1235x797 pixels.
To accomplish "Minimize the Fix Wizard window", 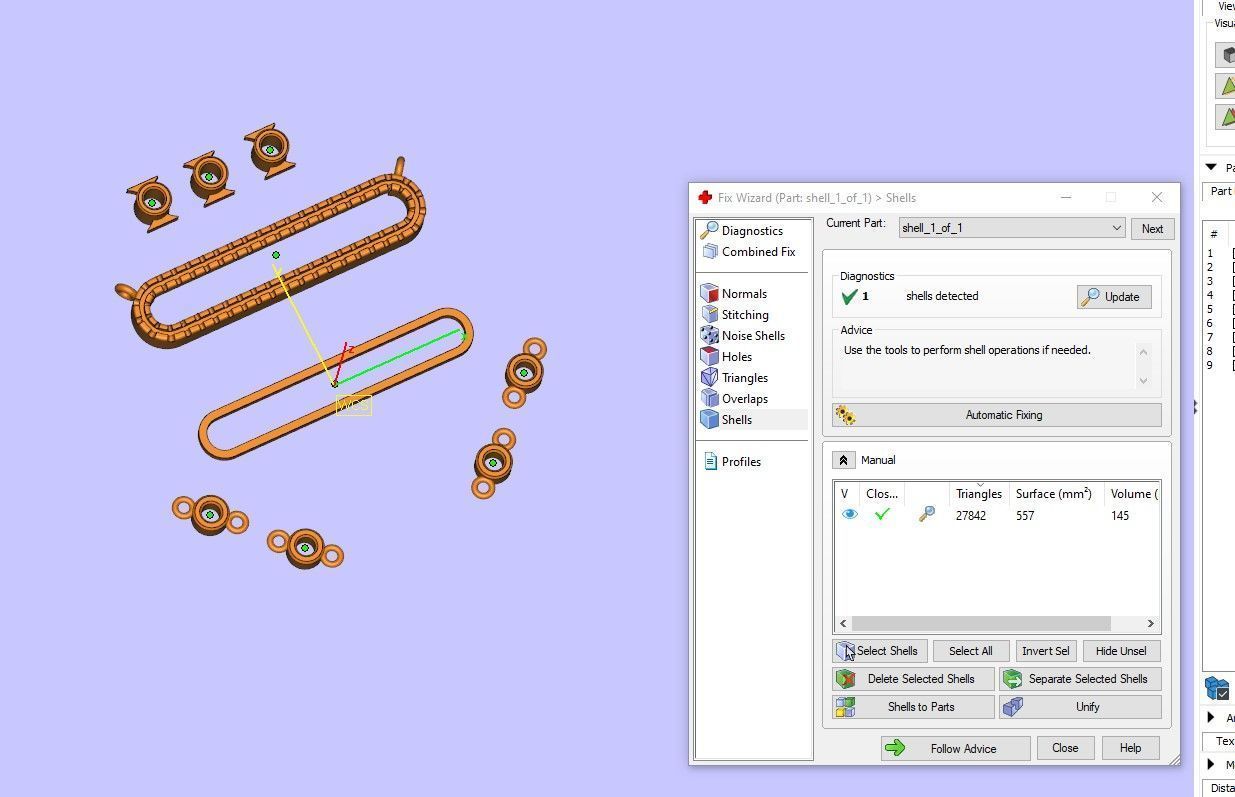I will (1066, 198).
